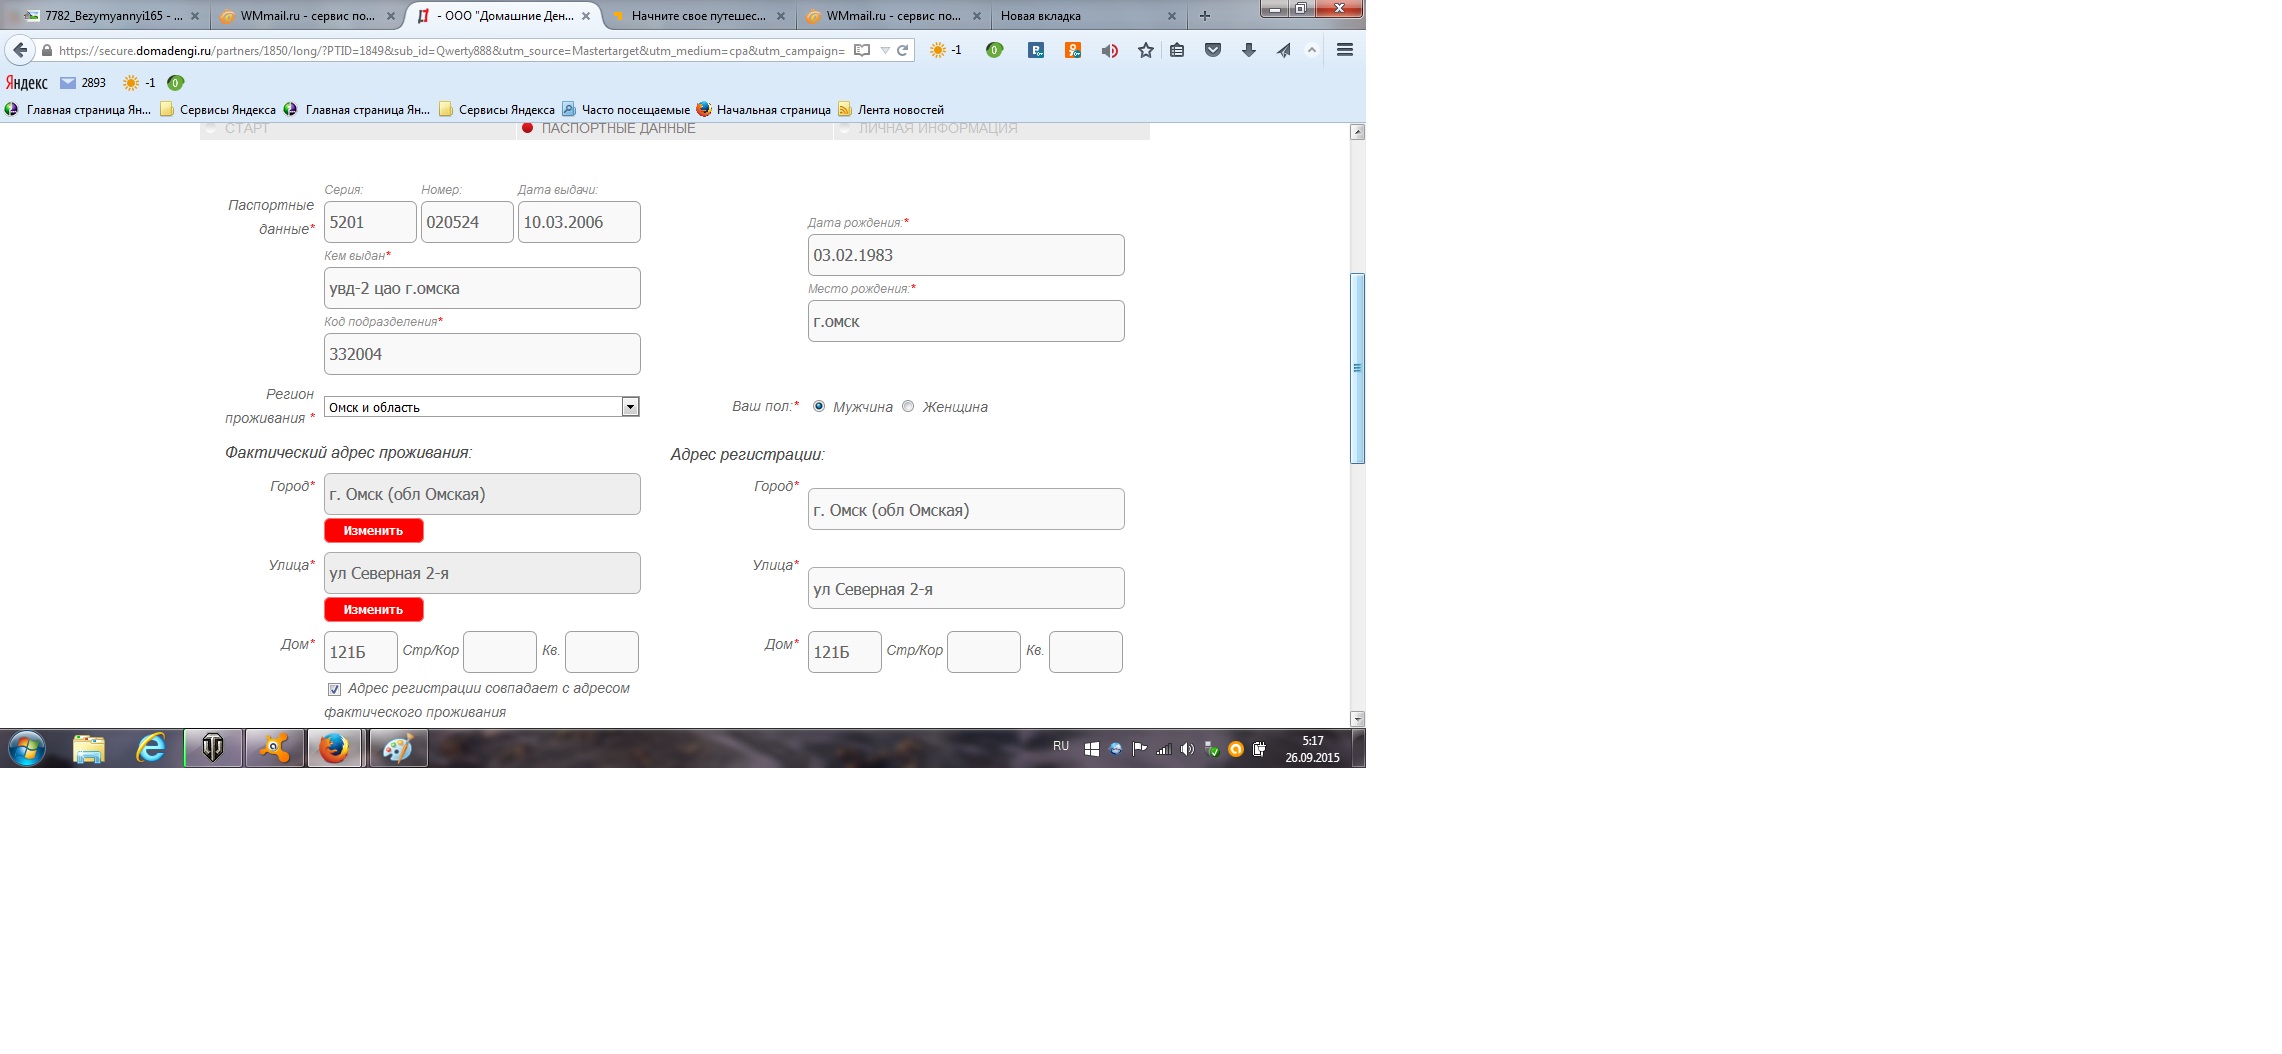Select the Женщина gender option
The image size is (2282, 1054).
coord(908,406)
